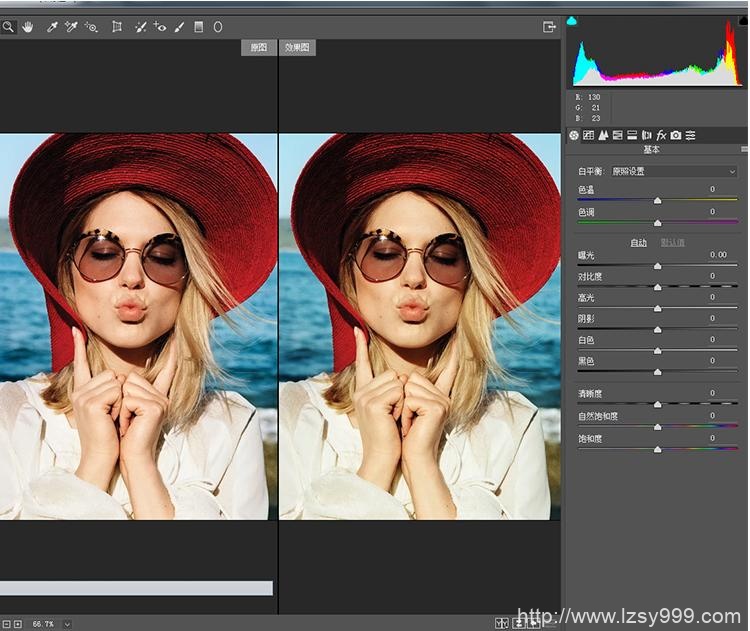Click the 原图 original view label

pyautogui.click(x=259, y=47)
